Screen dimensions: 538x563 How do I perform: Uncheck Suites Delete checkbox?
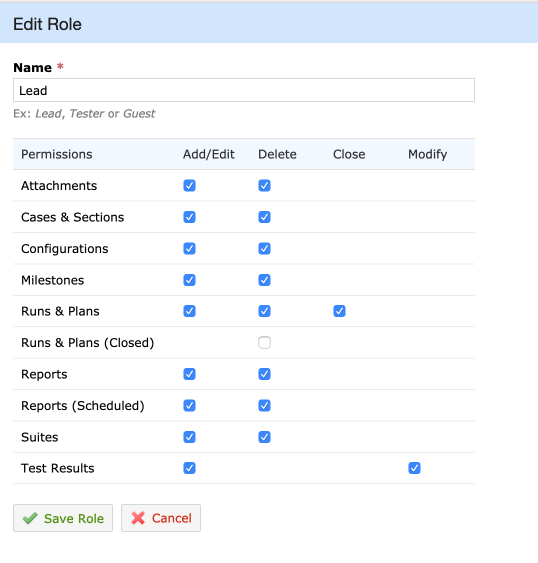click(x=264, y=437)
